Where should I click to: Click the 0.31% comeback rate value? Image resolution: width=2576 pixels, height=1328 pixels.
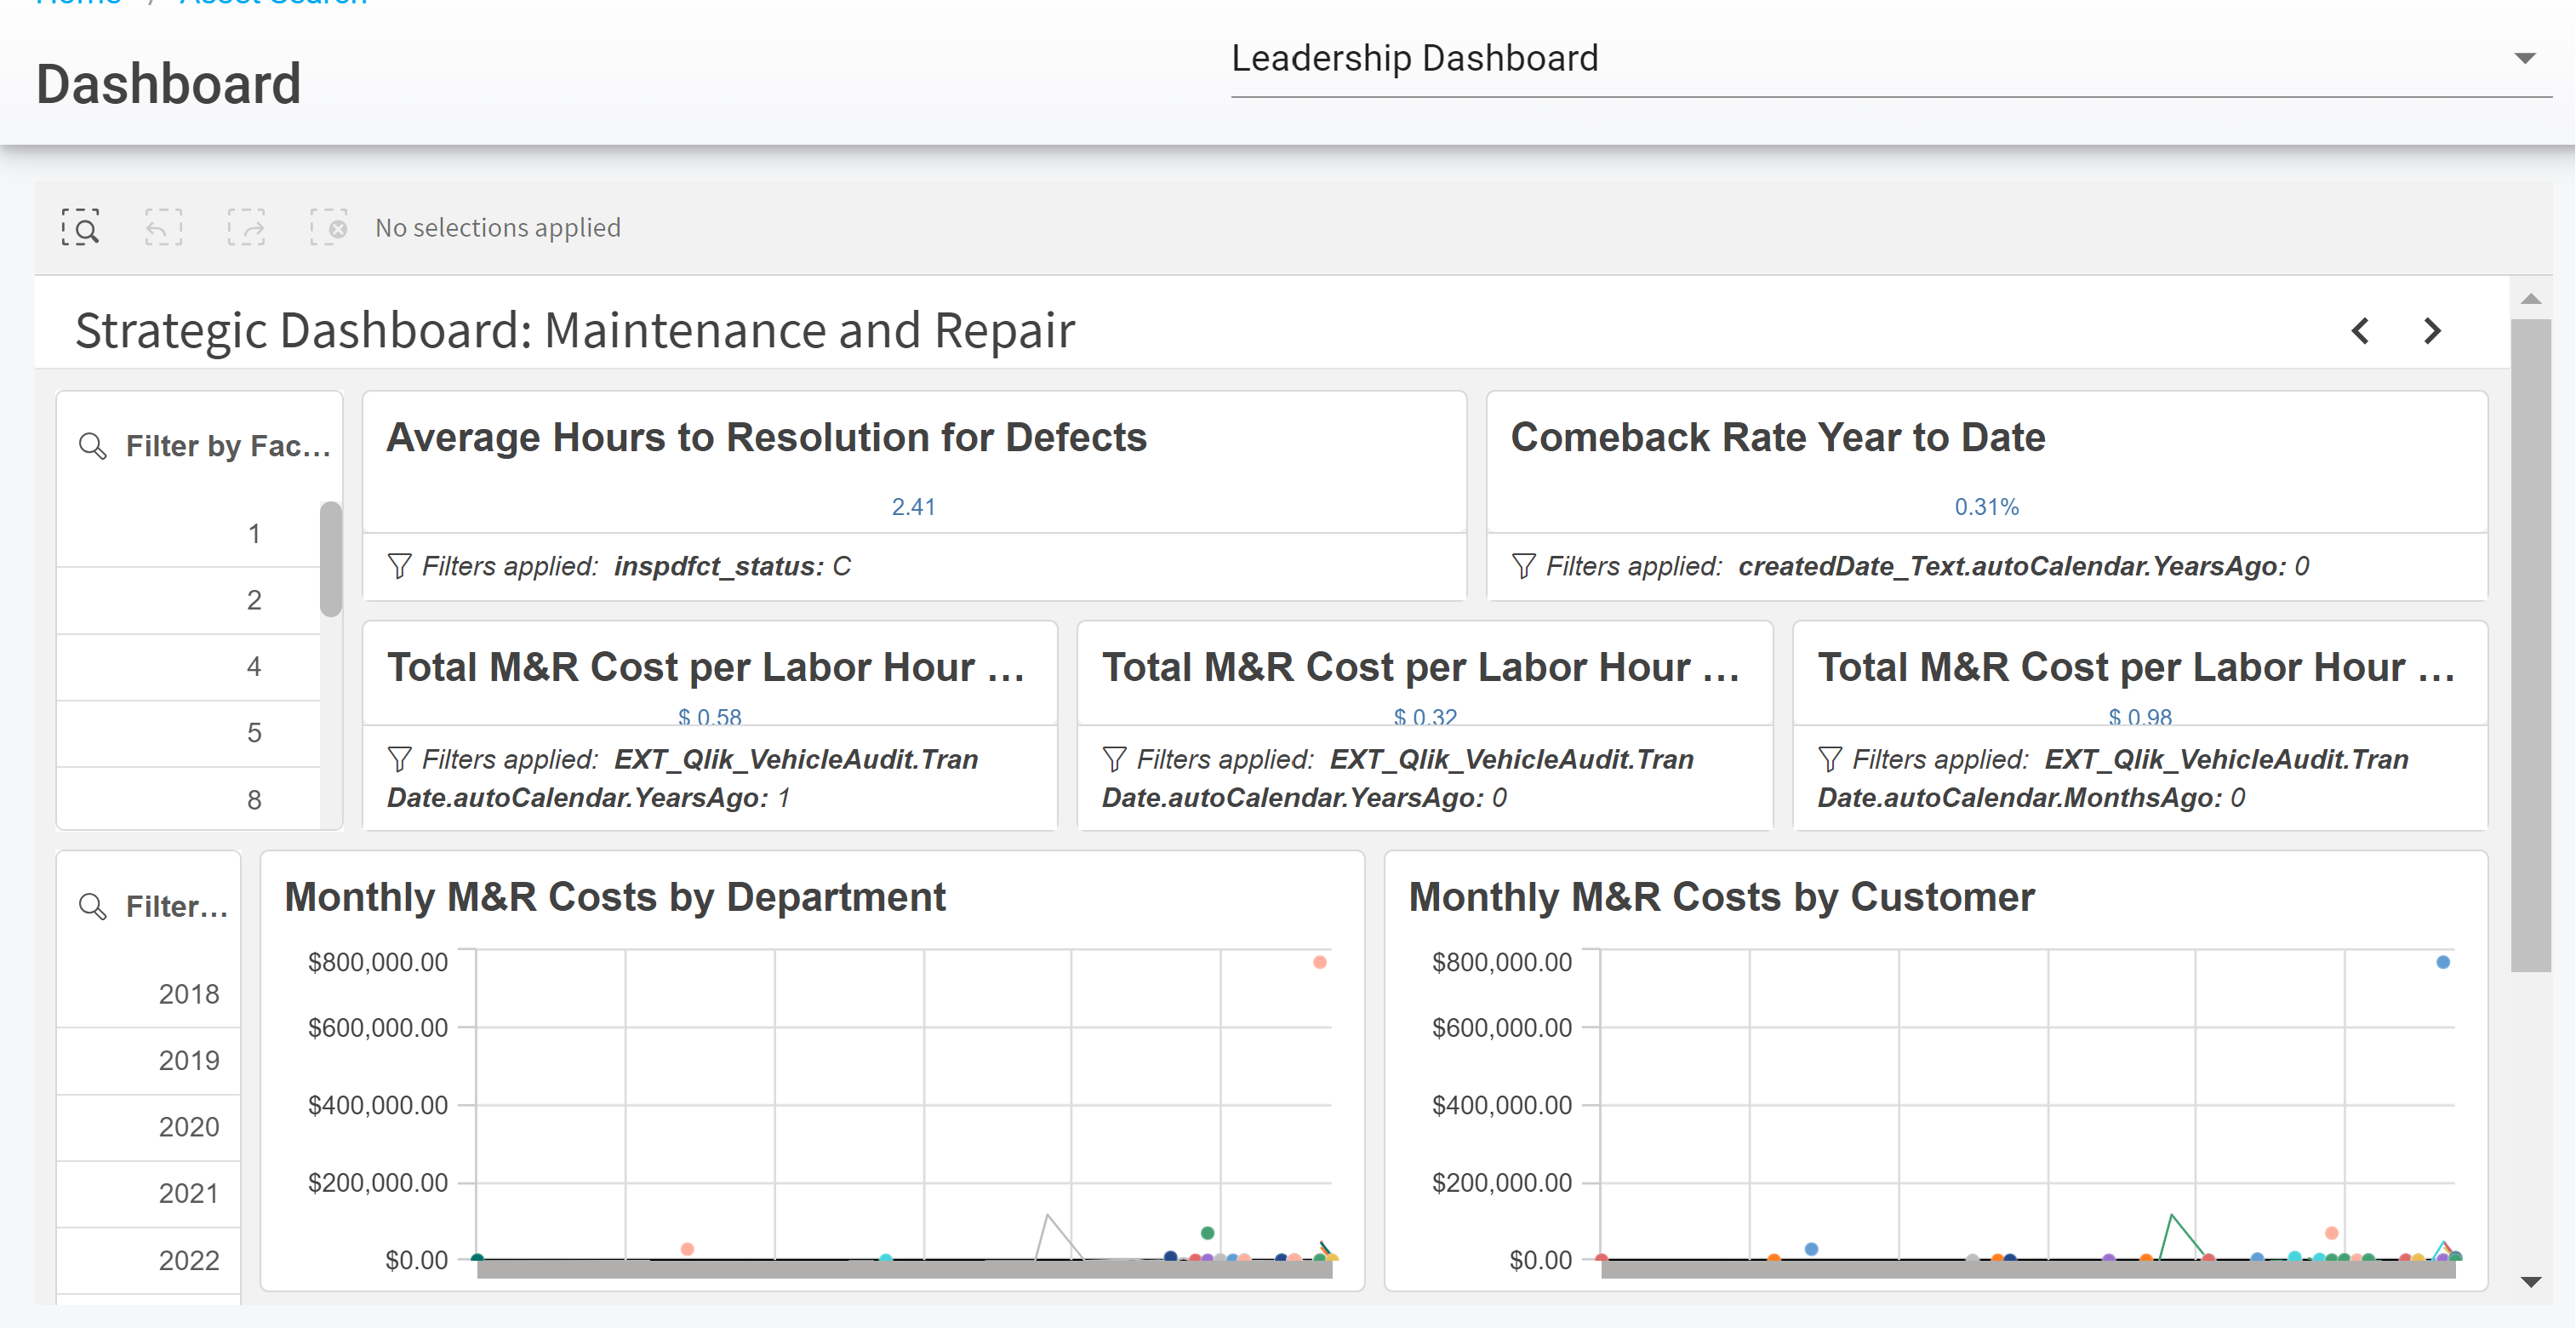point(1986,507)
